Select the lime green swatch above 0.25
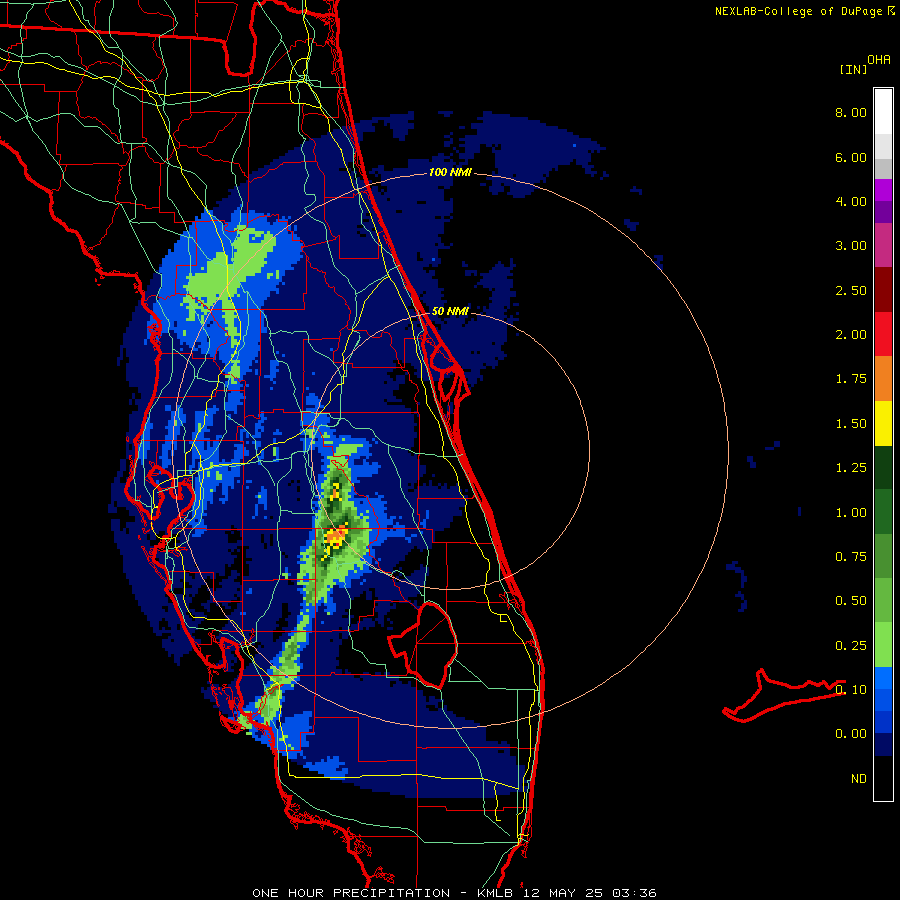Viewport: 900px width, 900px height. 883,645
